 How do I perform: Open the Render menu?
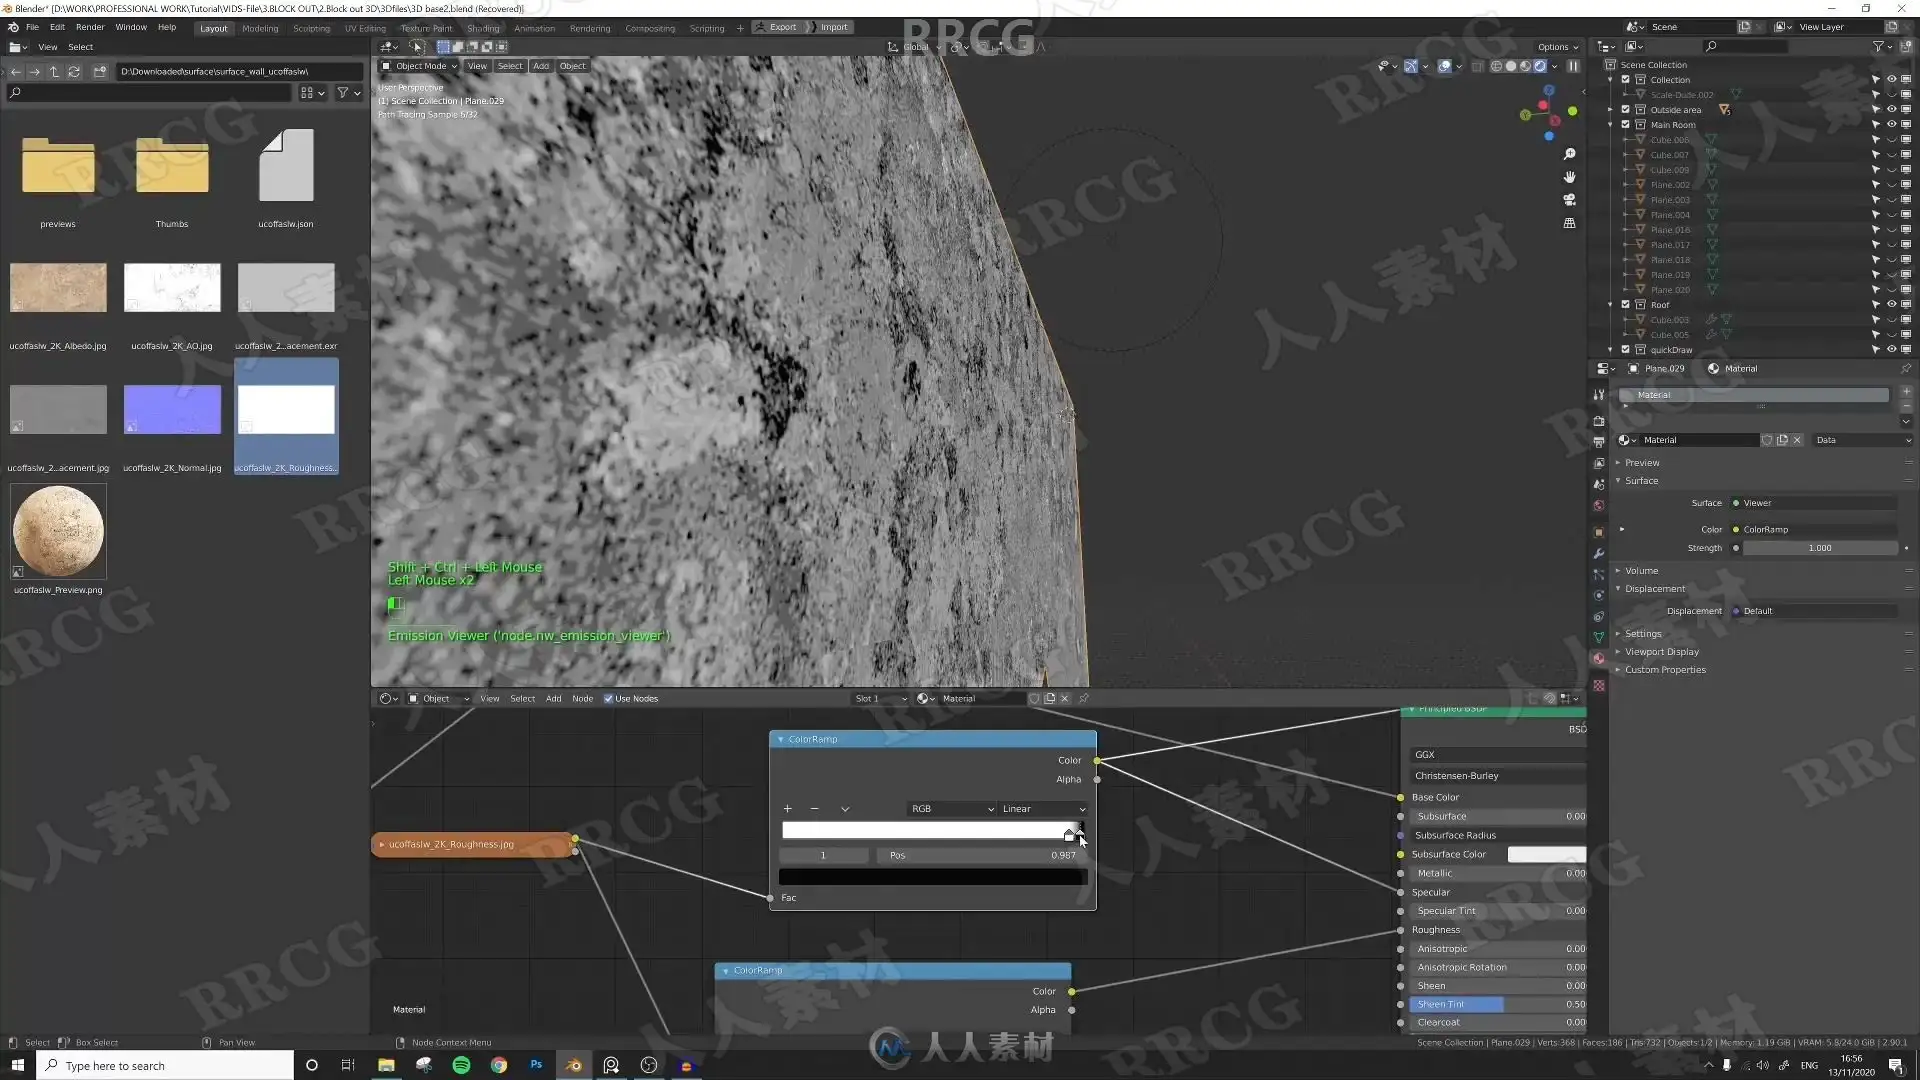[x=89, y=27]
